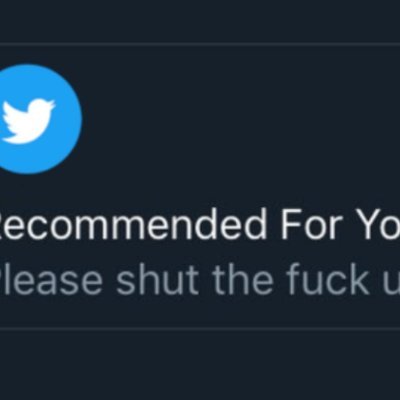Click the blue circle edge beside the bird
The width and height of the screenshot is (400, 400).
click(x=72, y=119)
